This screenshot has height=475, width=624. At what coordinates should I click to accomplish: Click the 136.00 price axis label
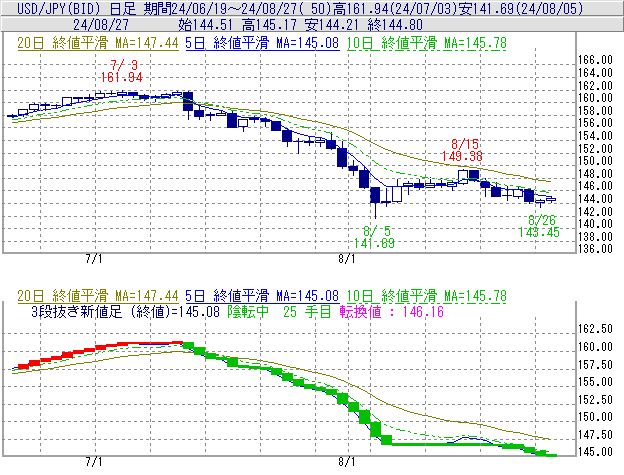[x=595, y=249]
